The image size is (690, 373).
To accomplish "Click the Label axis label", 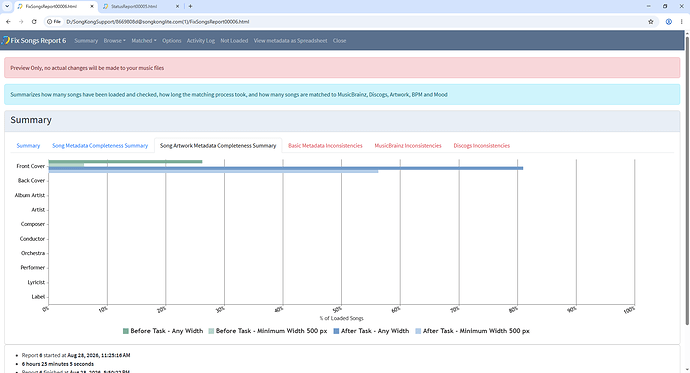I will (38, 296).
